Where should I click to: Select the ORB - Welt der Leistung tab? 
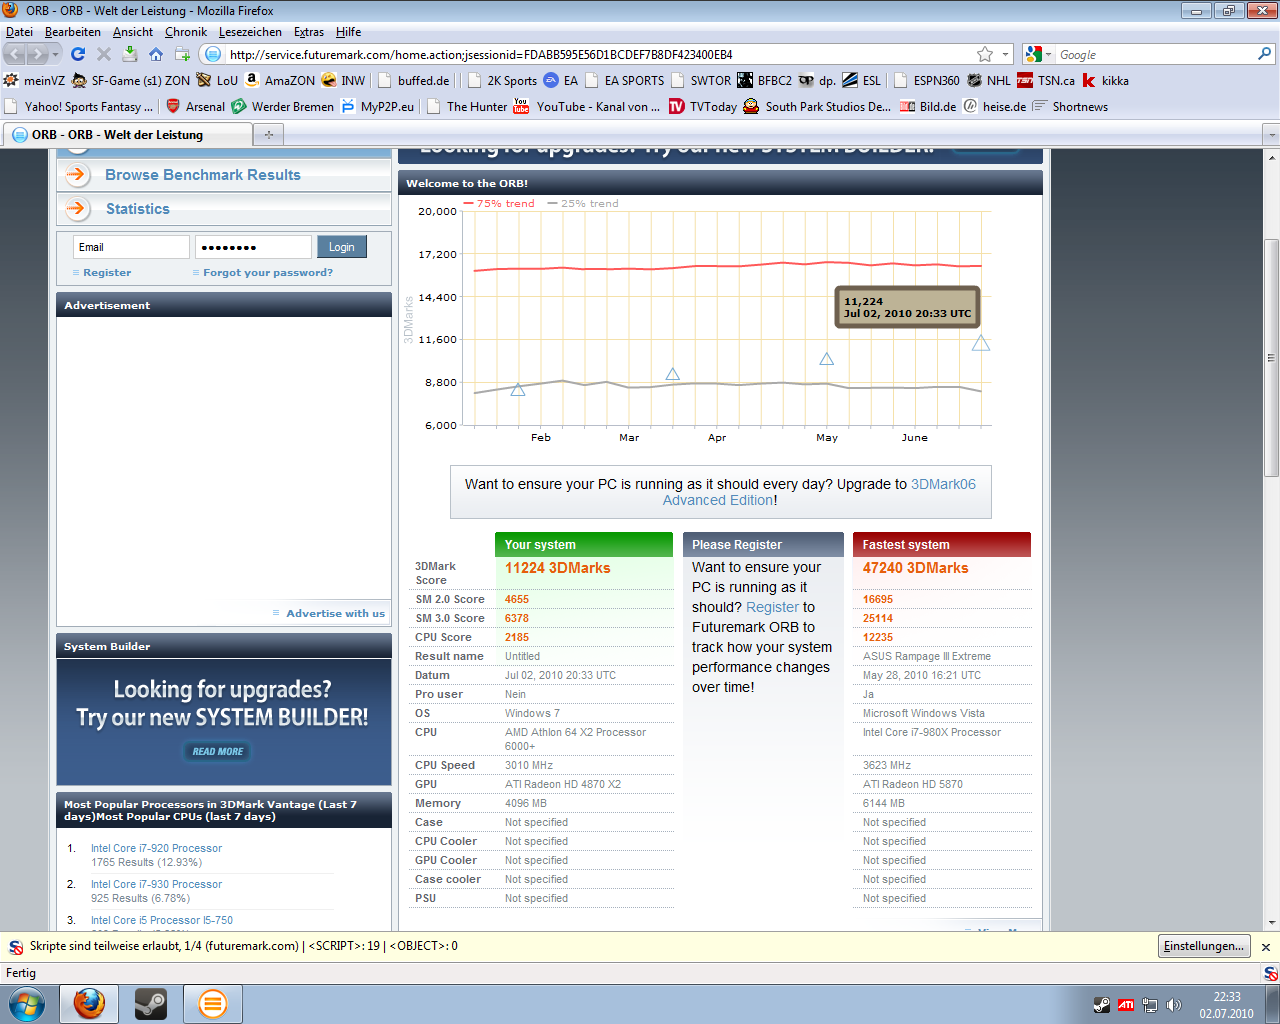pyautogui.click(x=127, y=134)
